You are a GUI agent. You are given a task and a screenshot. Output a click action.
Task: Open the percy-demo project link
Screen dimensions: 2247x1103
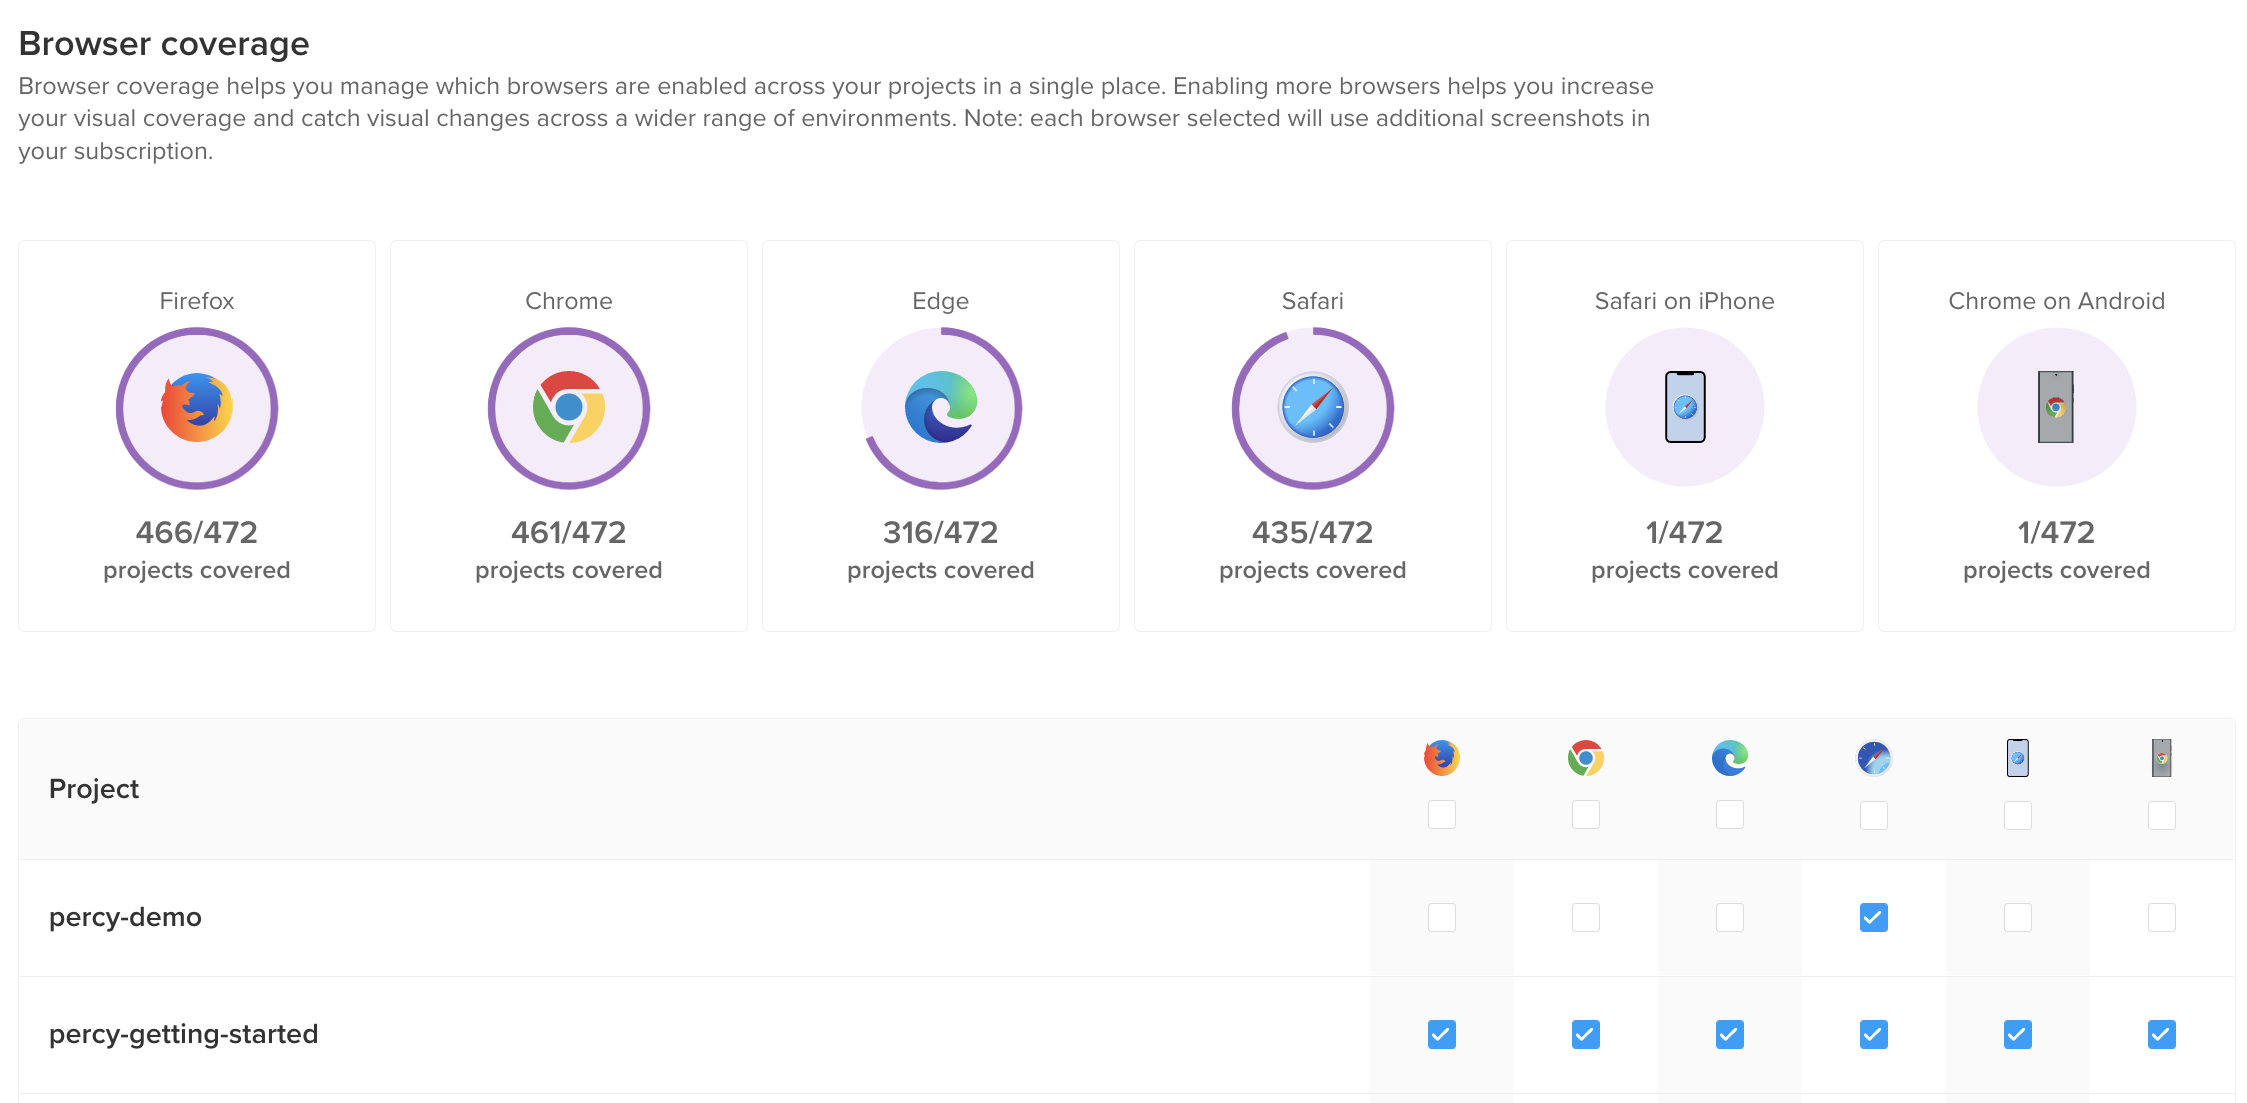[x=126, y=917]
